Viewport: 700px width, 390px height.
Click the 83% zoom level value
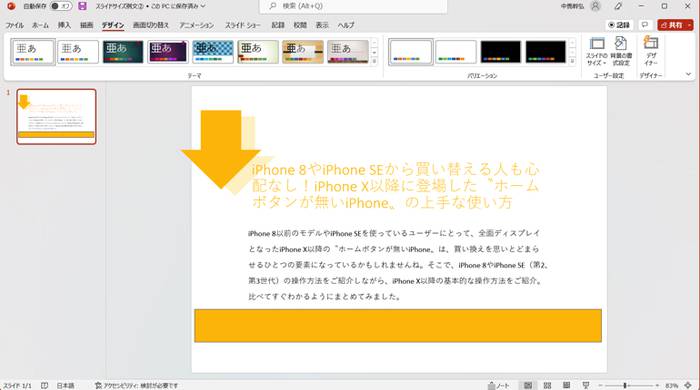click(671, 386)
